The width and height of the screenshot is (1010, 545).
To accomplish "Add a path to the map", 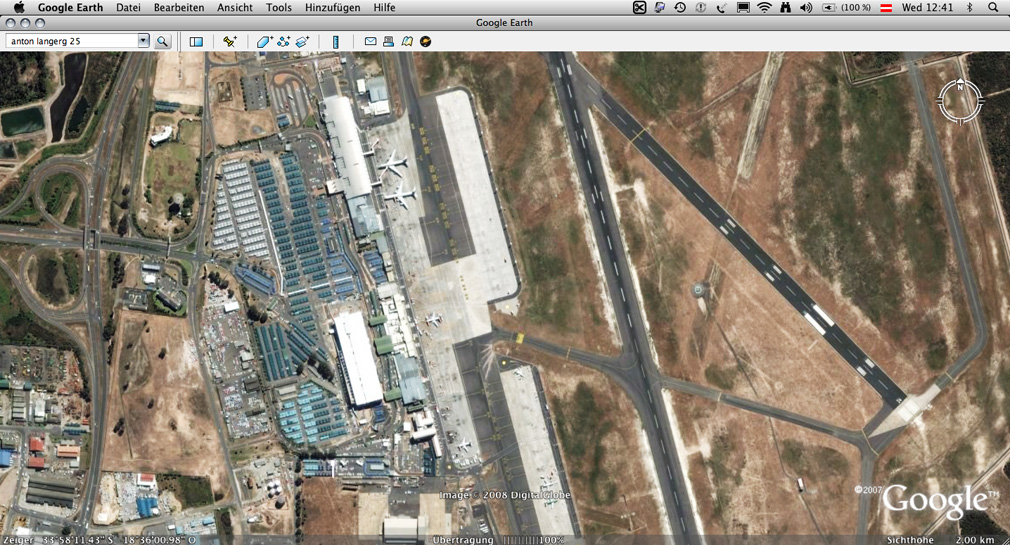I will coord(283,42).
